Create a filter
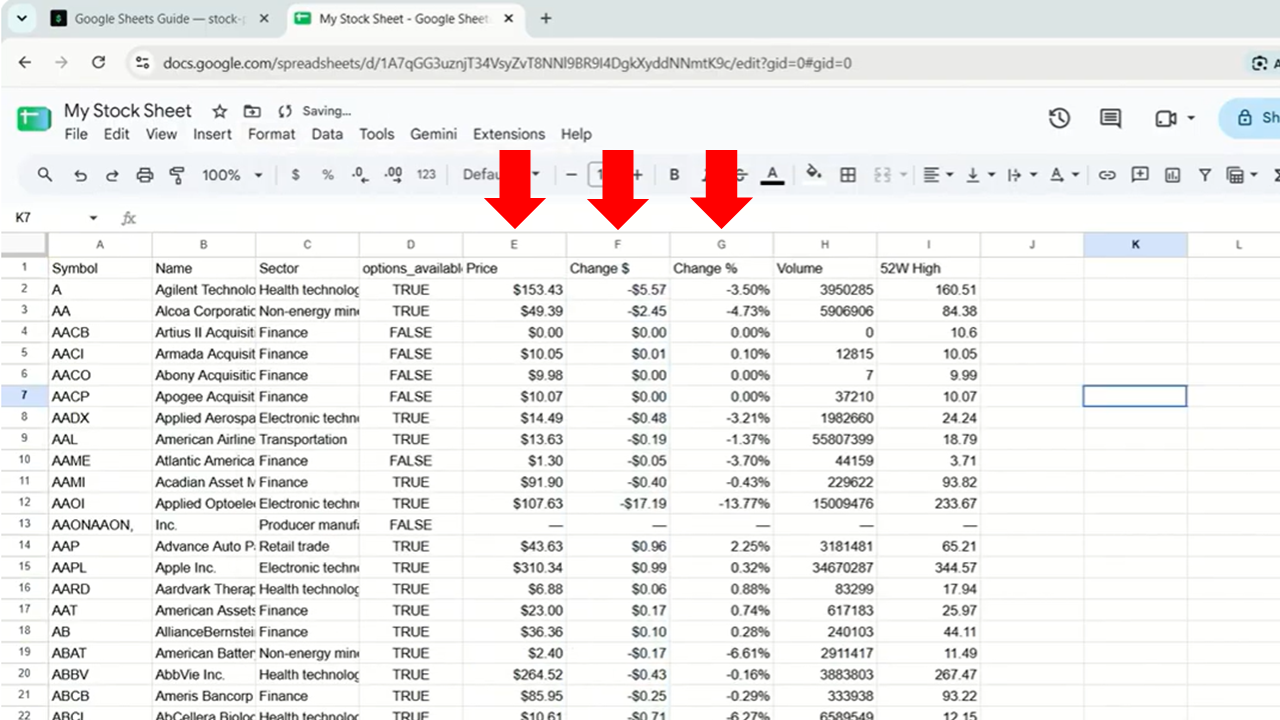 pyautogui.click(x=1205, y=175)
